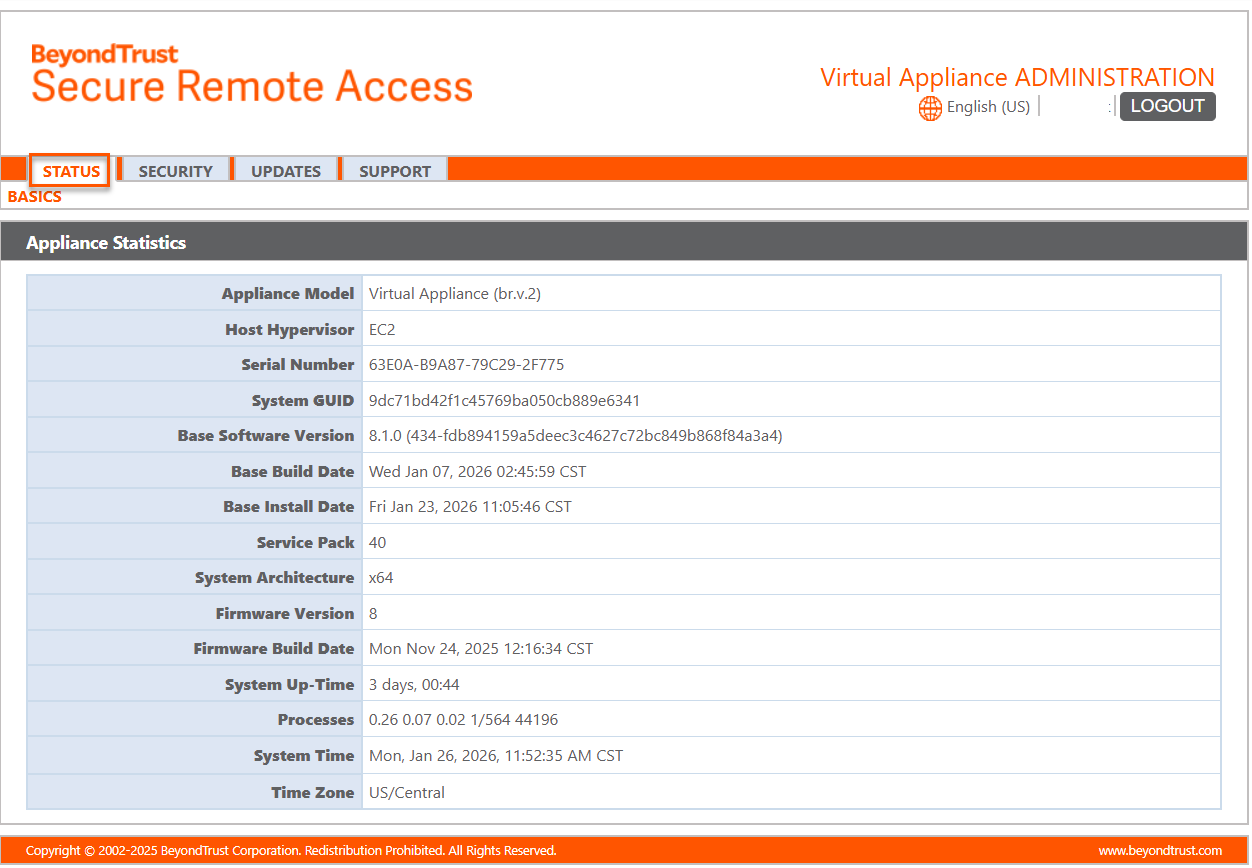Image resolution: width=1252 pixels, height=868 pixels.
Task: Select the Virtual Appliance (br.v.2) value
Action: pos(455,294)
